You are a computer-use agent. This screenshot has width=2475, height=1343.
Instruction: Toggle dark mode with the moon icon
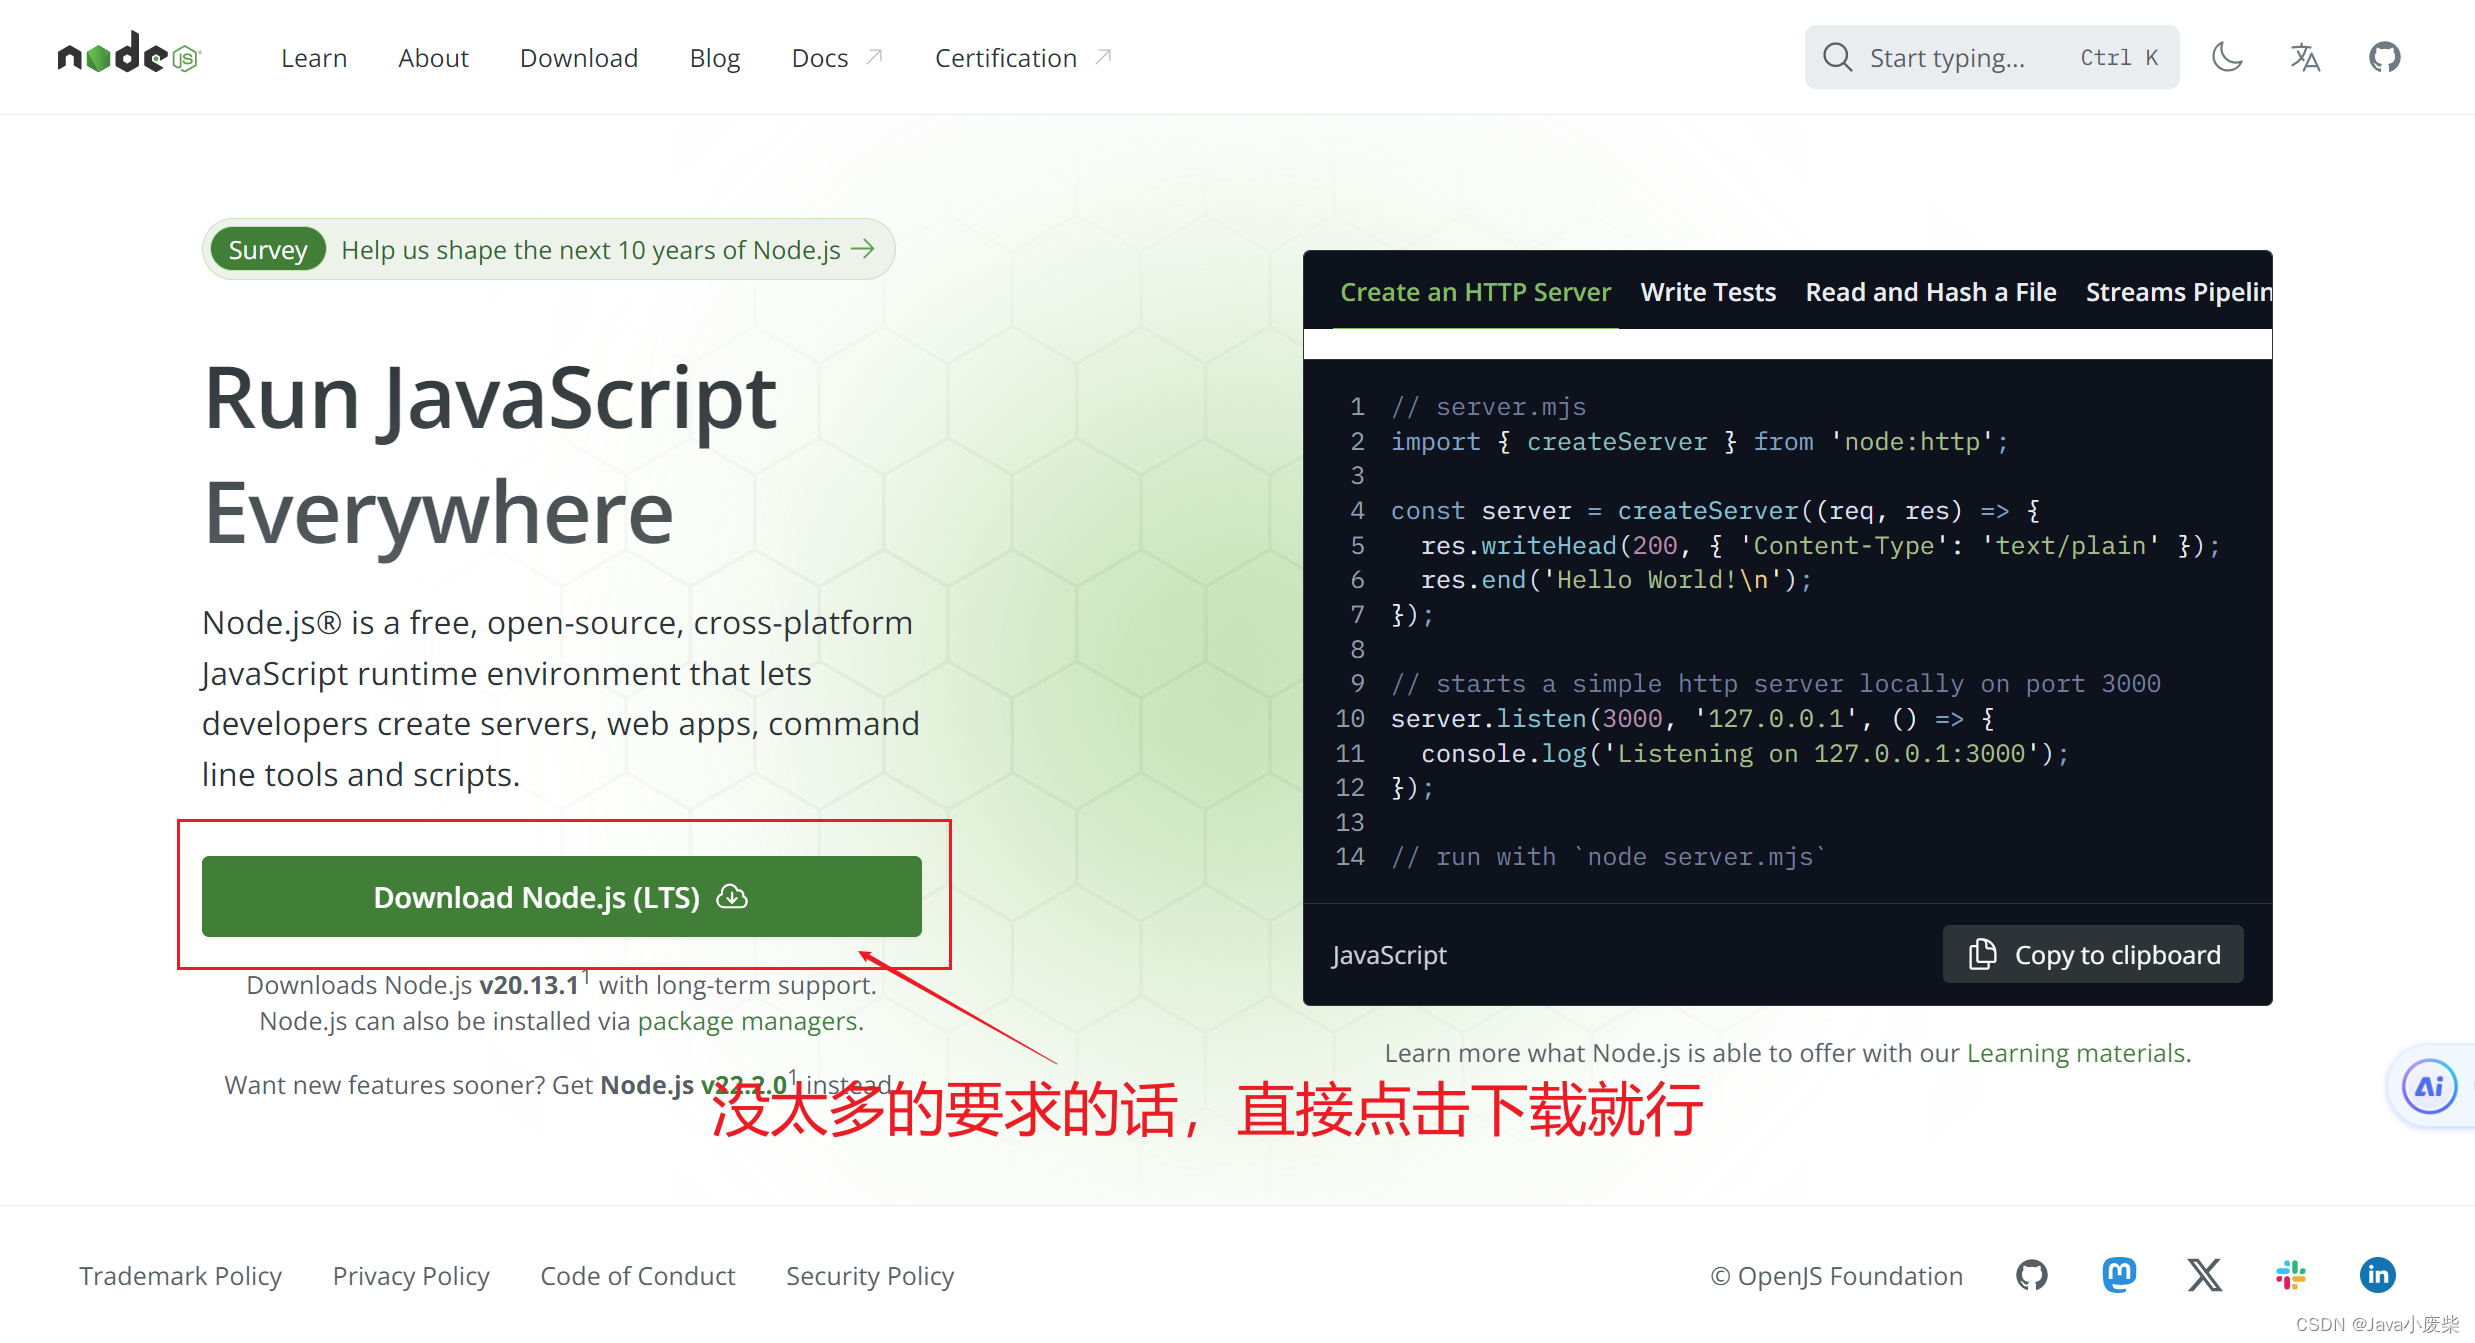(x=2227, y=57)
